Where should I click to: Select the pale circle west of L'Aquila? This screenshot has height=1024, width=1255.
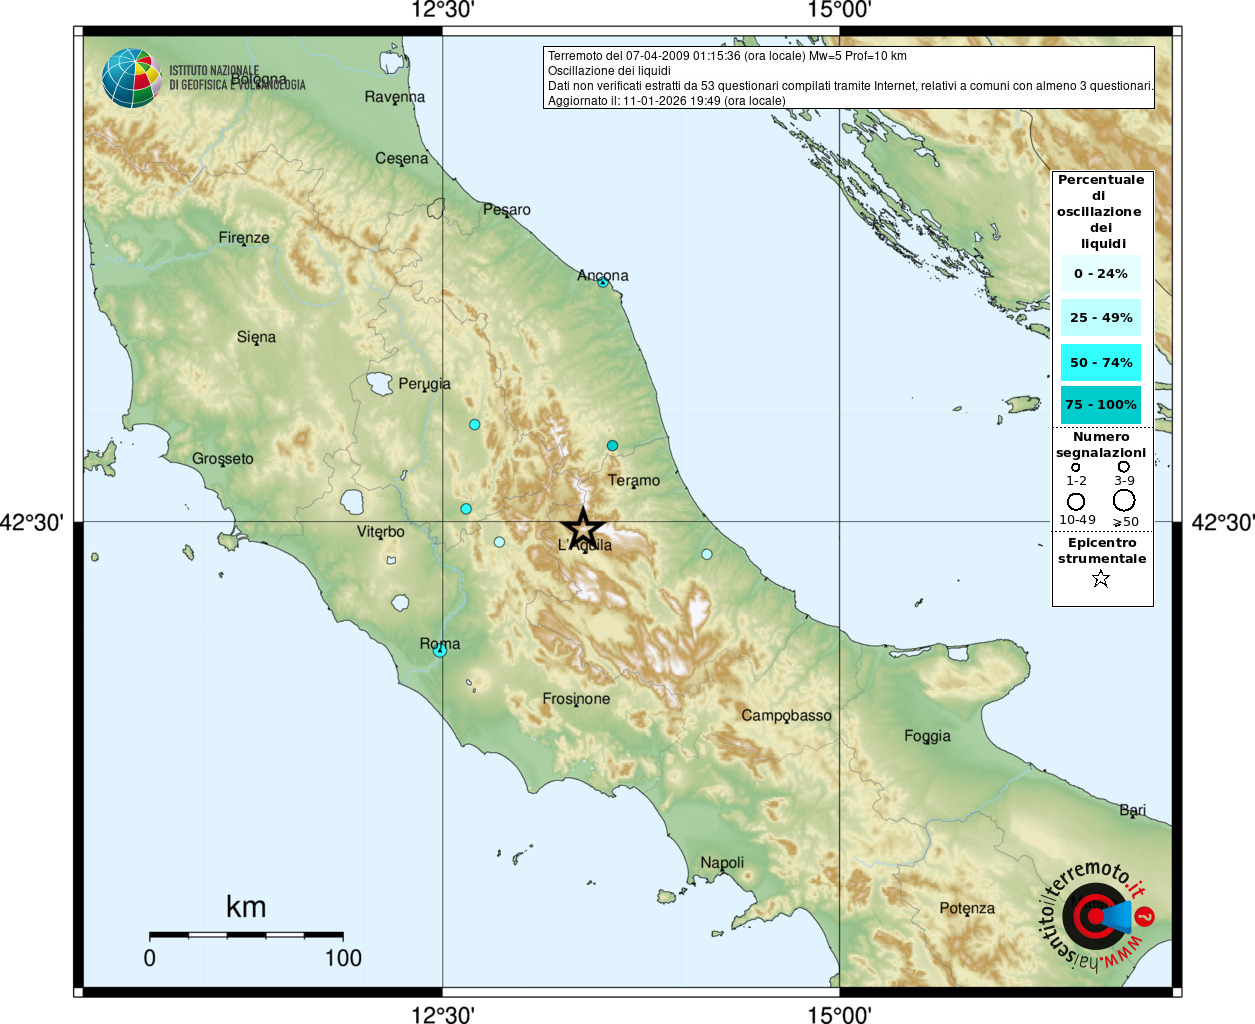(x=499, y=542)
